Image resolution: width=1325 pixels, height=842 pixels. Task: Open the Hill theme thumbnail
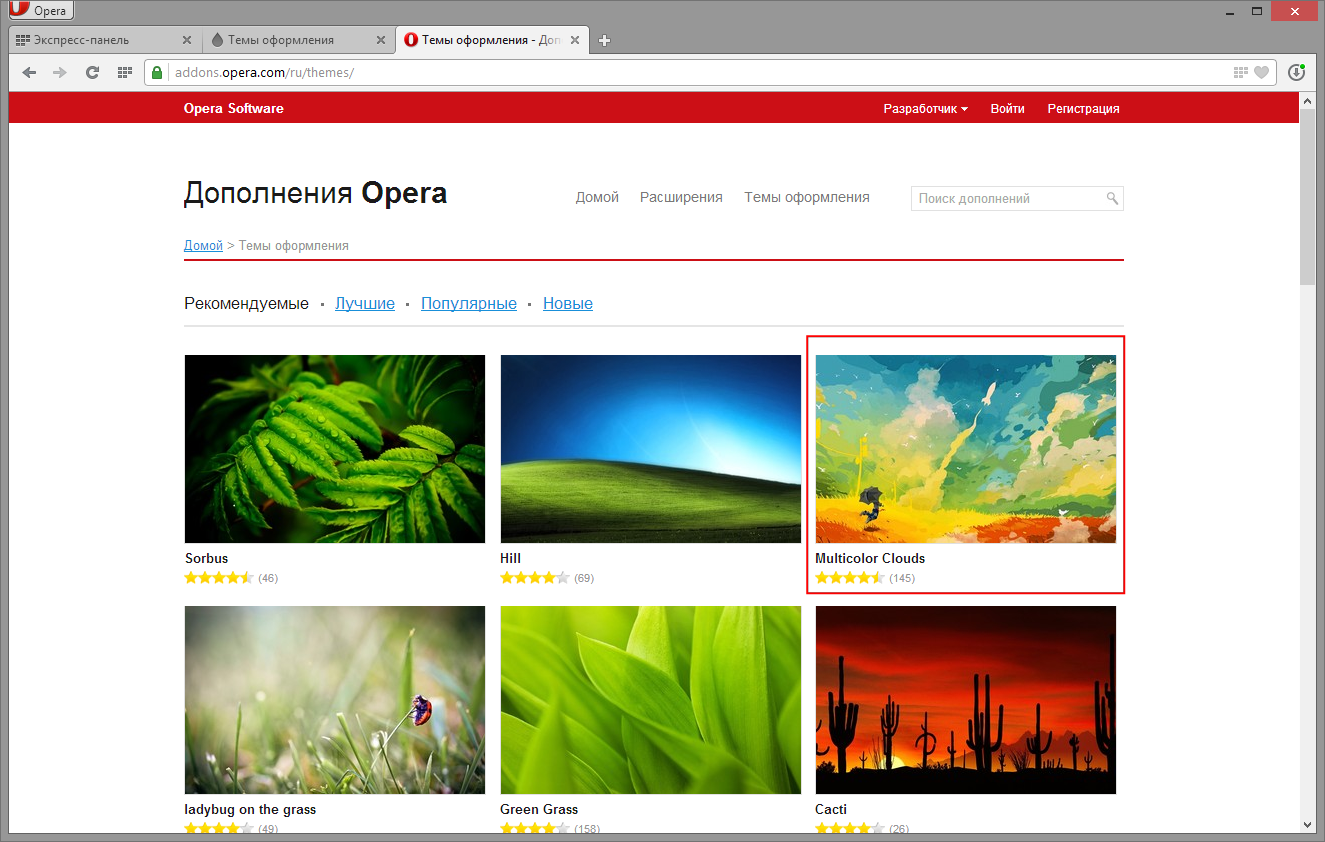point(650,449)
